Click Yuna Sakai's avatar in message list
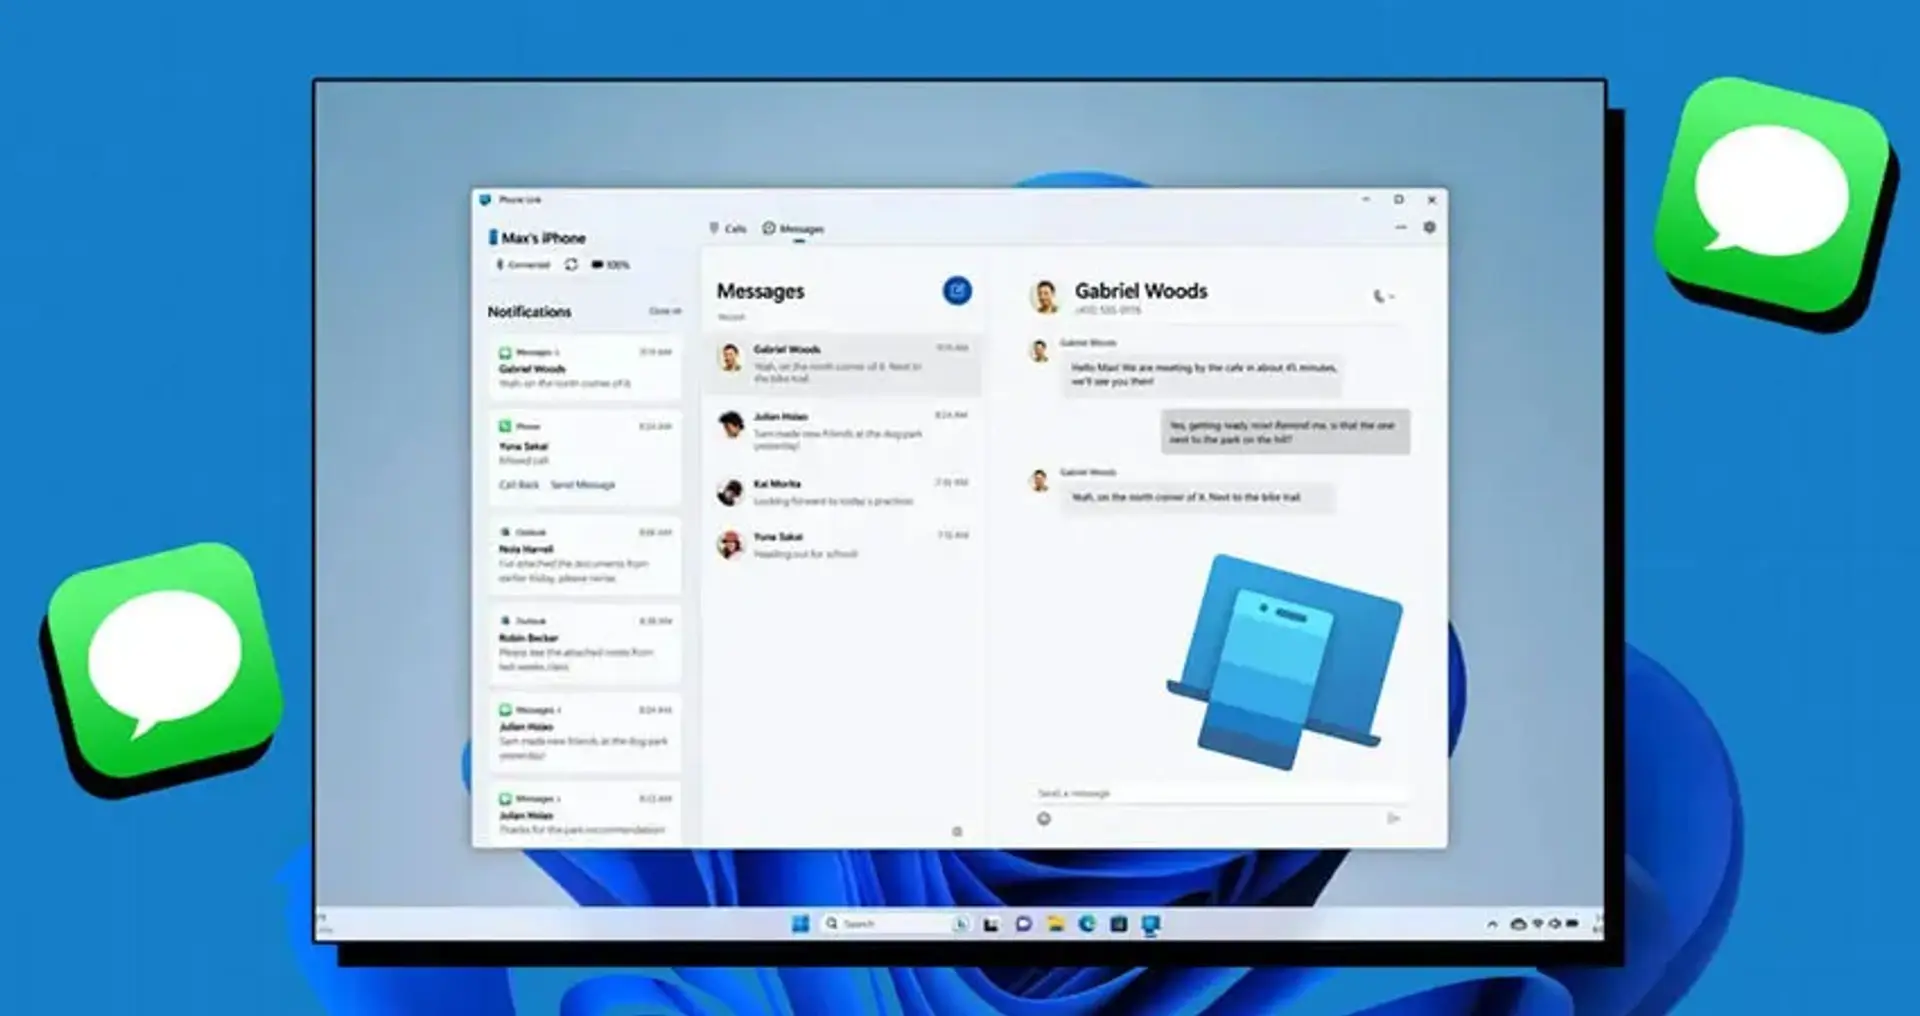The height and width of the screenshot is (1016, 1920). 730,544
